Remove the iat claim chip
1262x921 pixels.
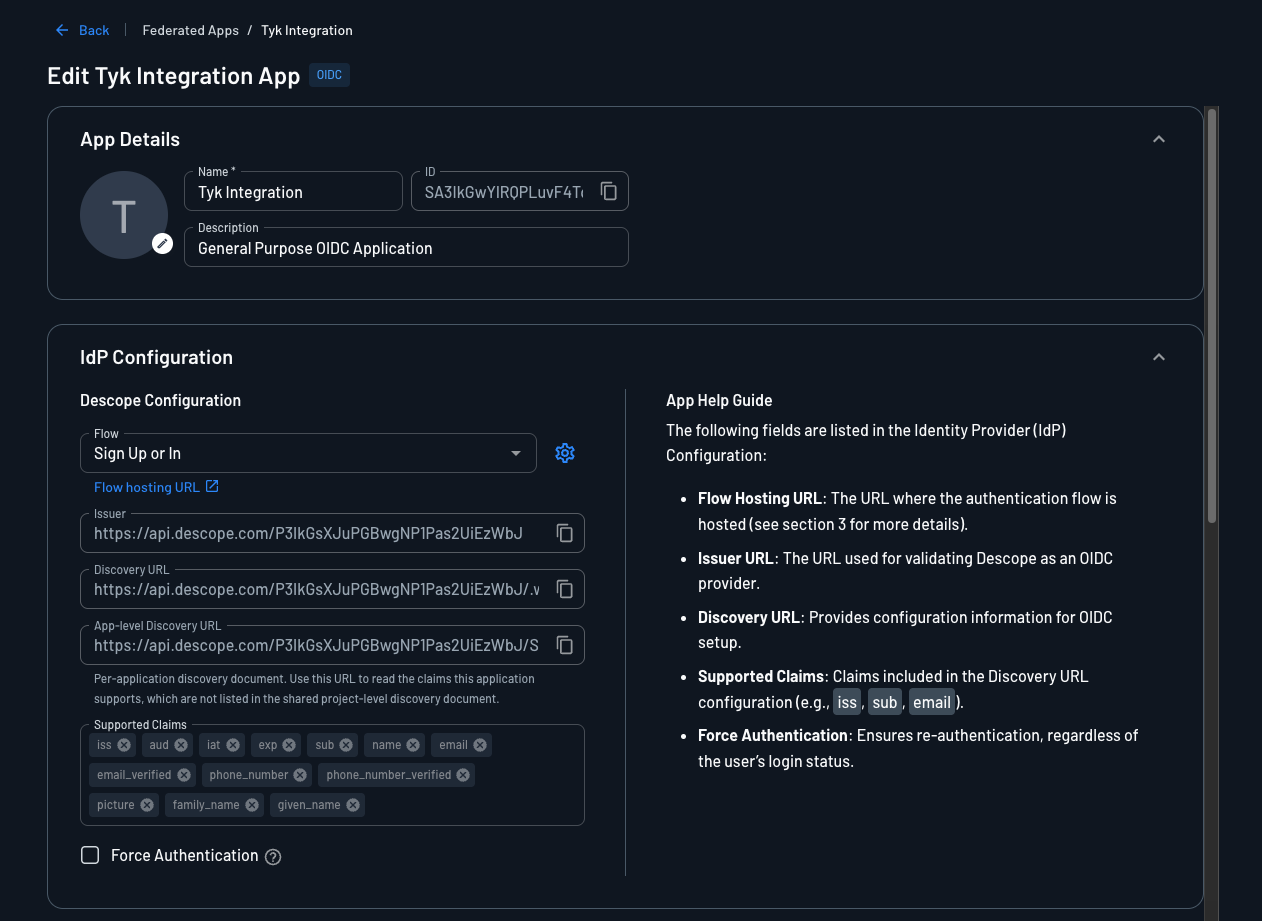click(233, 745)
